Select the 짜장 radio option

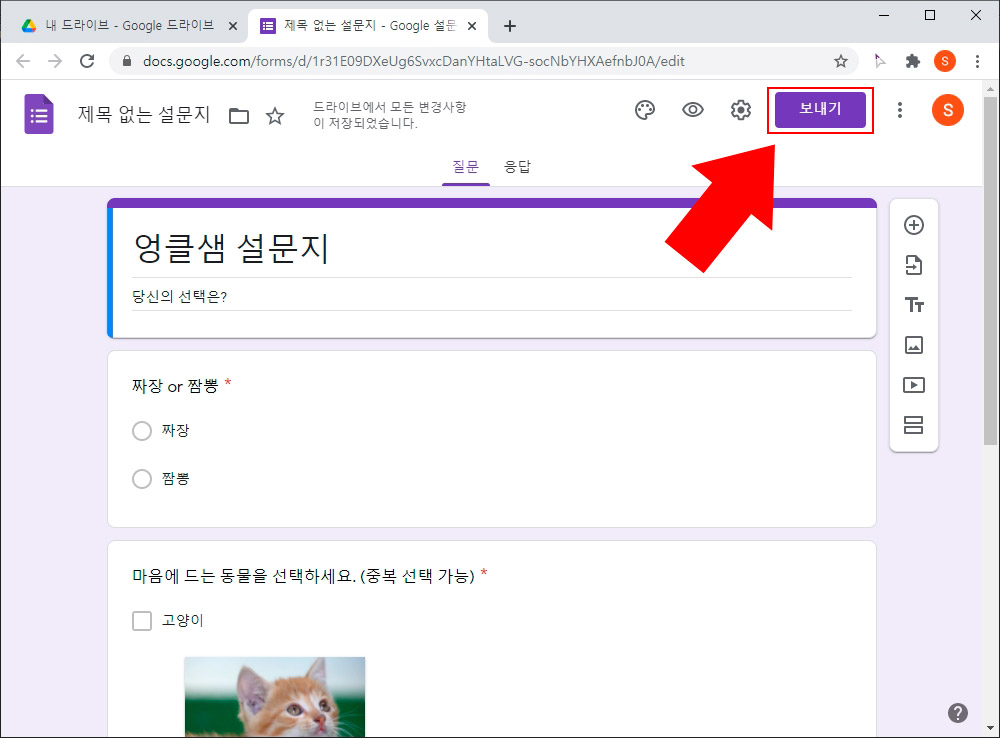(x=141, y=431)
